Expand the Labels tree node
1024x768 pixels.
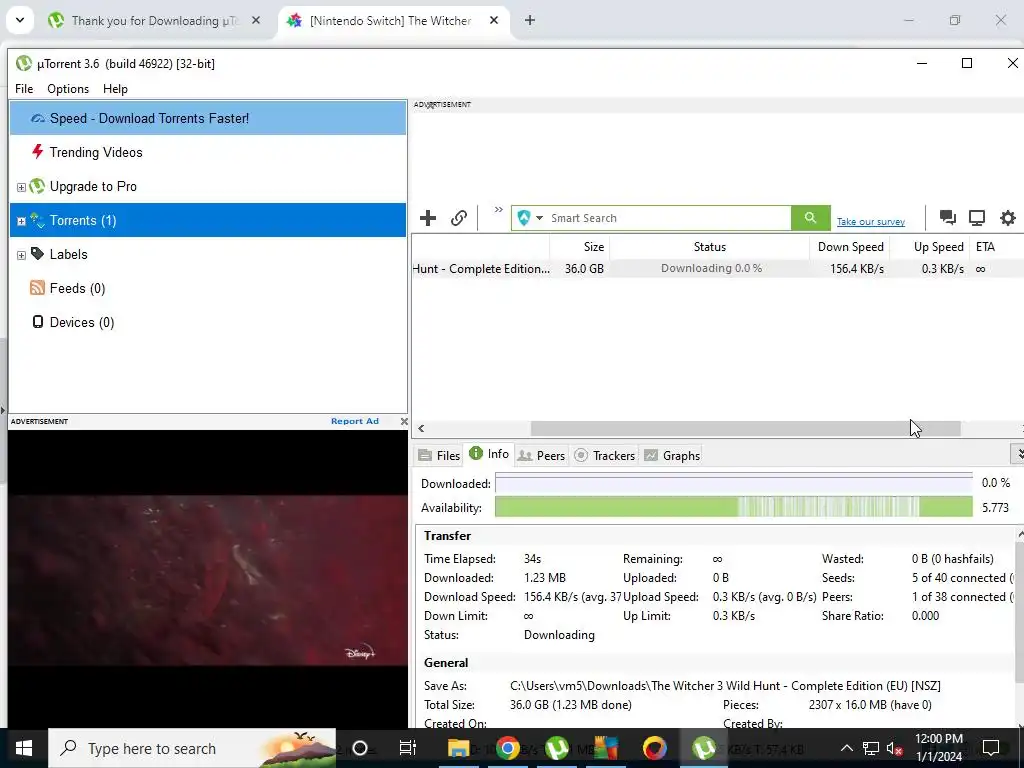pyautogui.click(x=21, y=255)
